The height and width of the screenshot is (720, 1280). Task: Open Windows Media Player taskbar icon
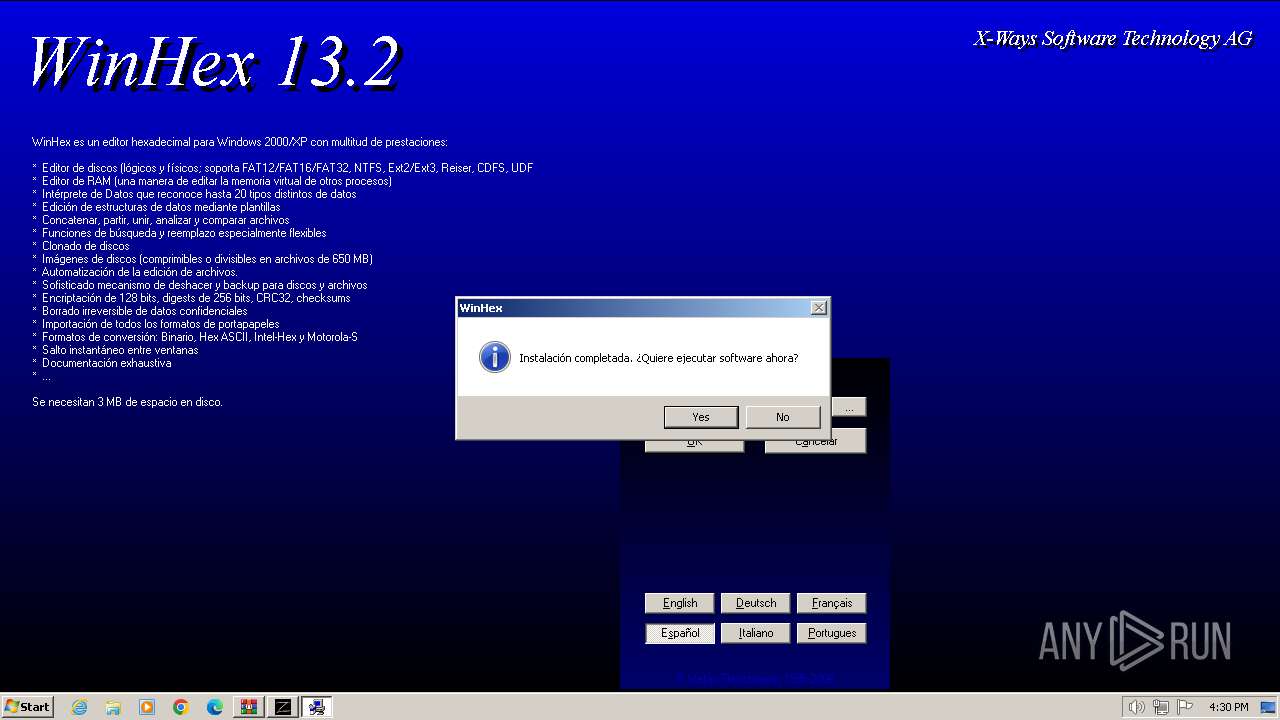[x=147, y=707]
